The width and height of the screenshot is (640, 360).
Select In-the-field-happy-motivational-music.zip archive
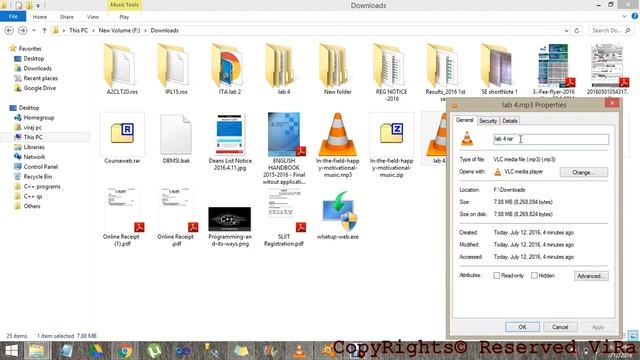(391, 145)
